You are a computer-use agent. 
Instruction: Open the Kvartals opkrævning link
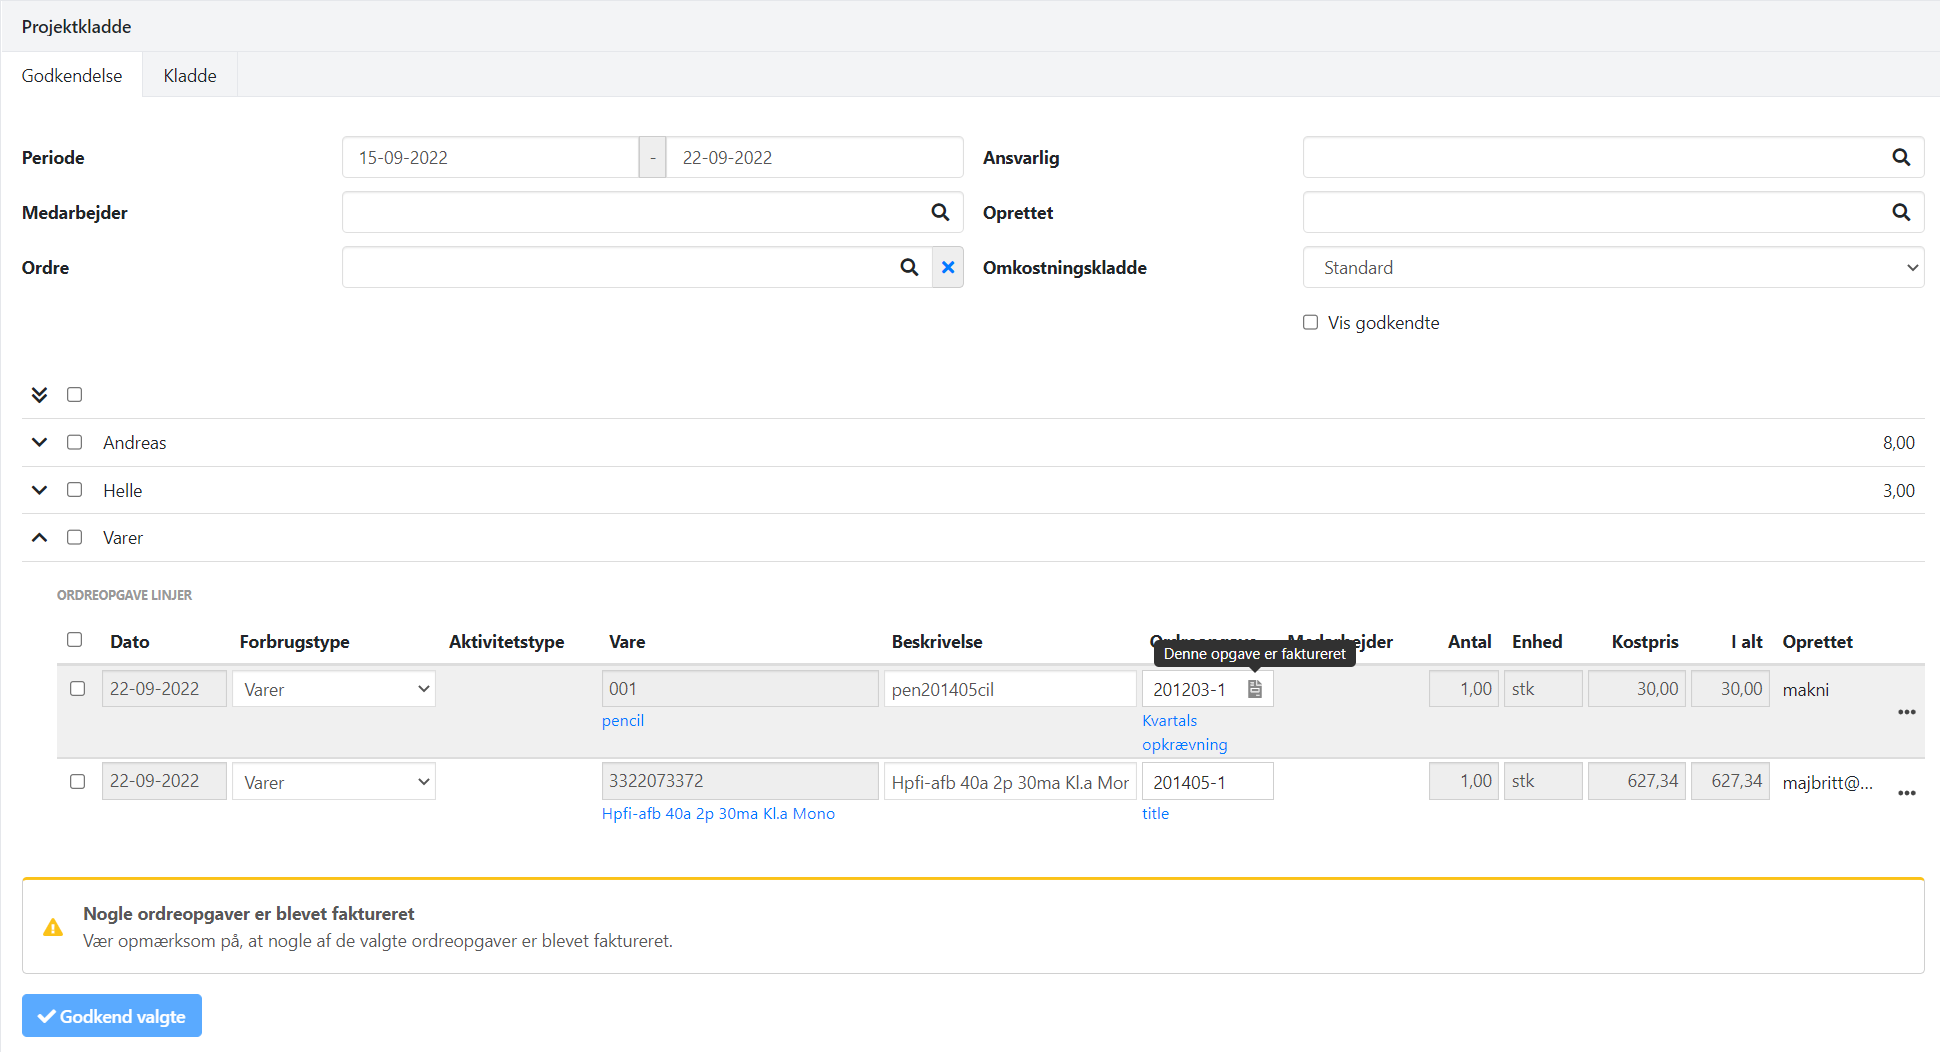[x=1184, y=732]
